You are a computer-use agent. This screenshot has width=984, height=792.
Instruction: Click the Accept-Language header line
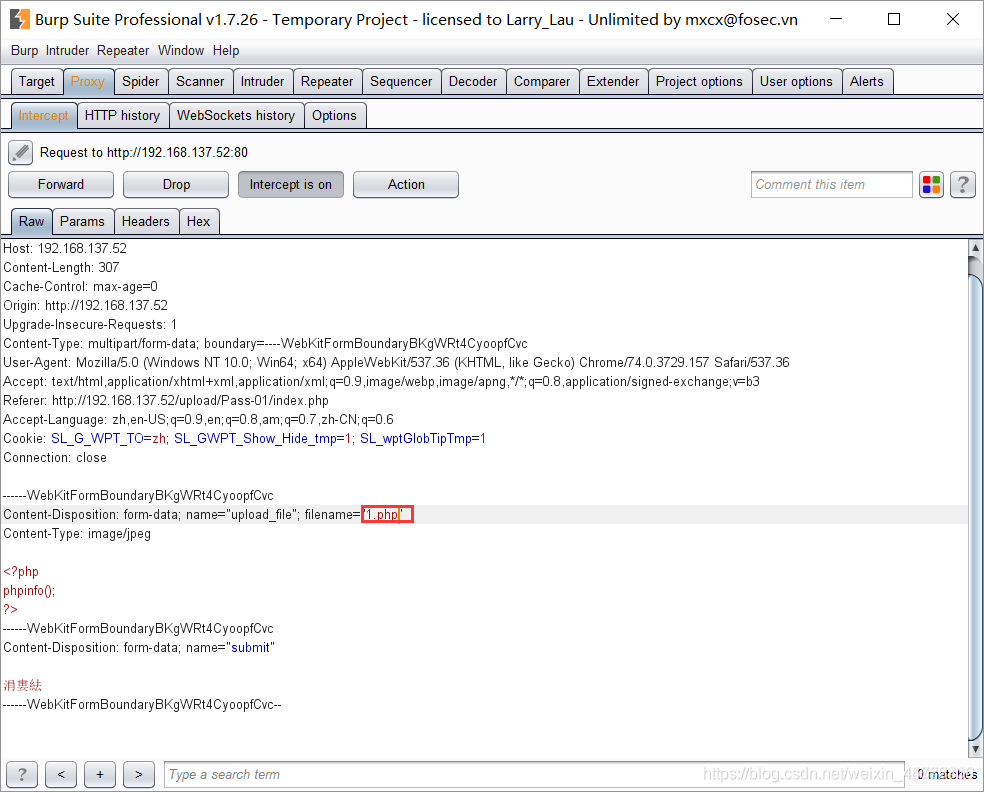point(199,419)
